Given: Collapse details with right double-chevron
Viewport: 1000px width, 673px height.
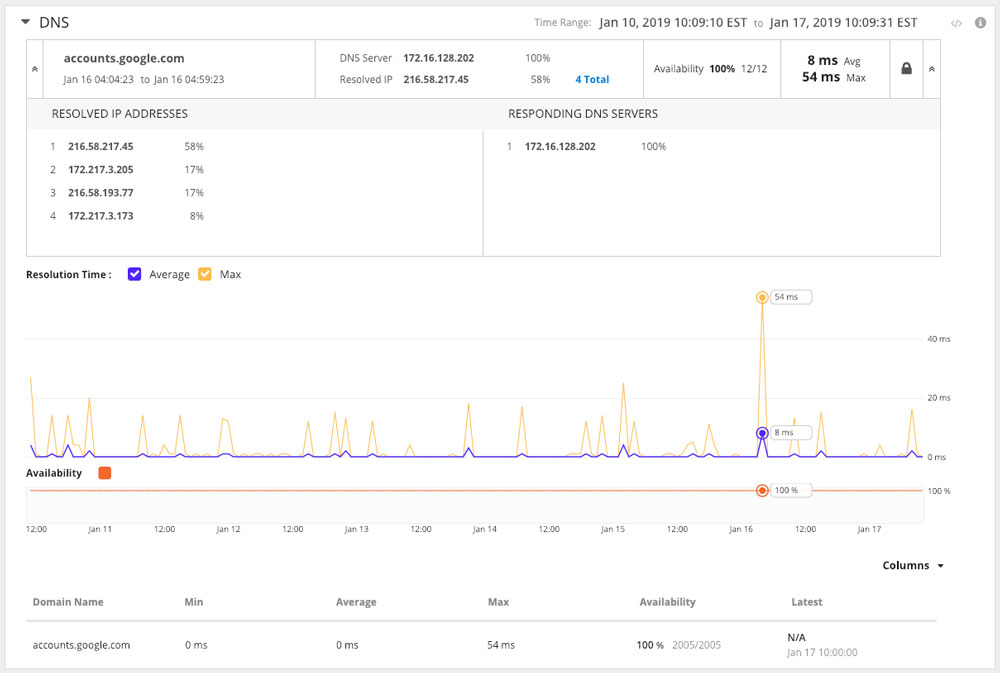Looking at the screenshot, I should (x=932, y=69).
